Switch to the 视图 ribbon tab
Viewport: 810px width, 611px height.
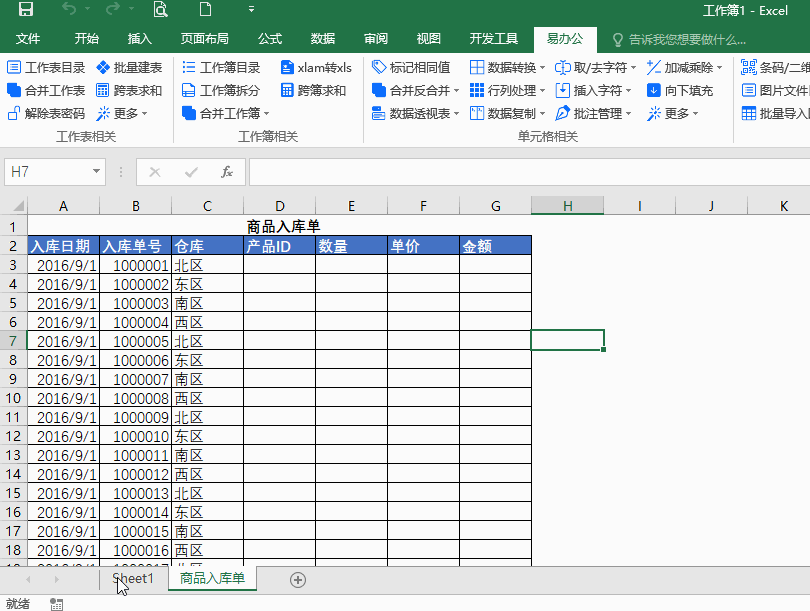429,39
